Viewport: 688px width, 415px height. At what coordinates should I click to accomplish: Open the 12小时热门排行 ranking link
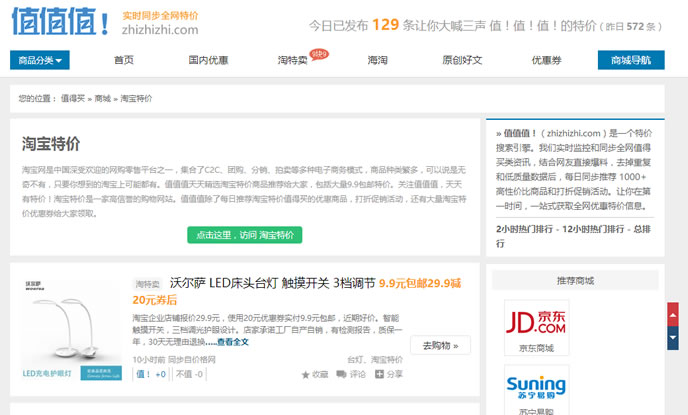593,229
